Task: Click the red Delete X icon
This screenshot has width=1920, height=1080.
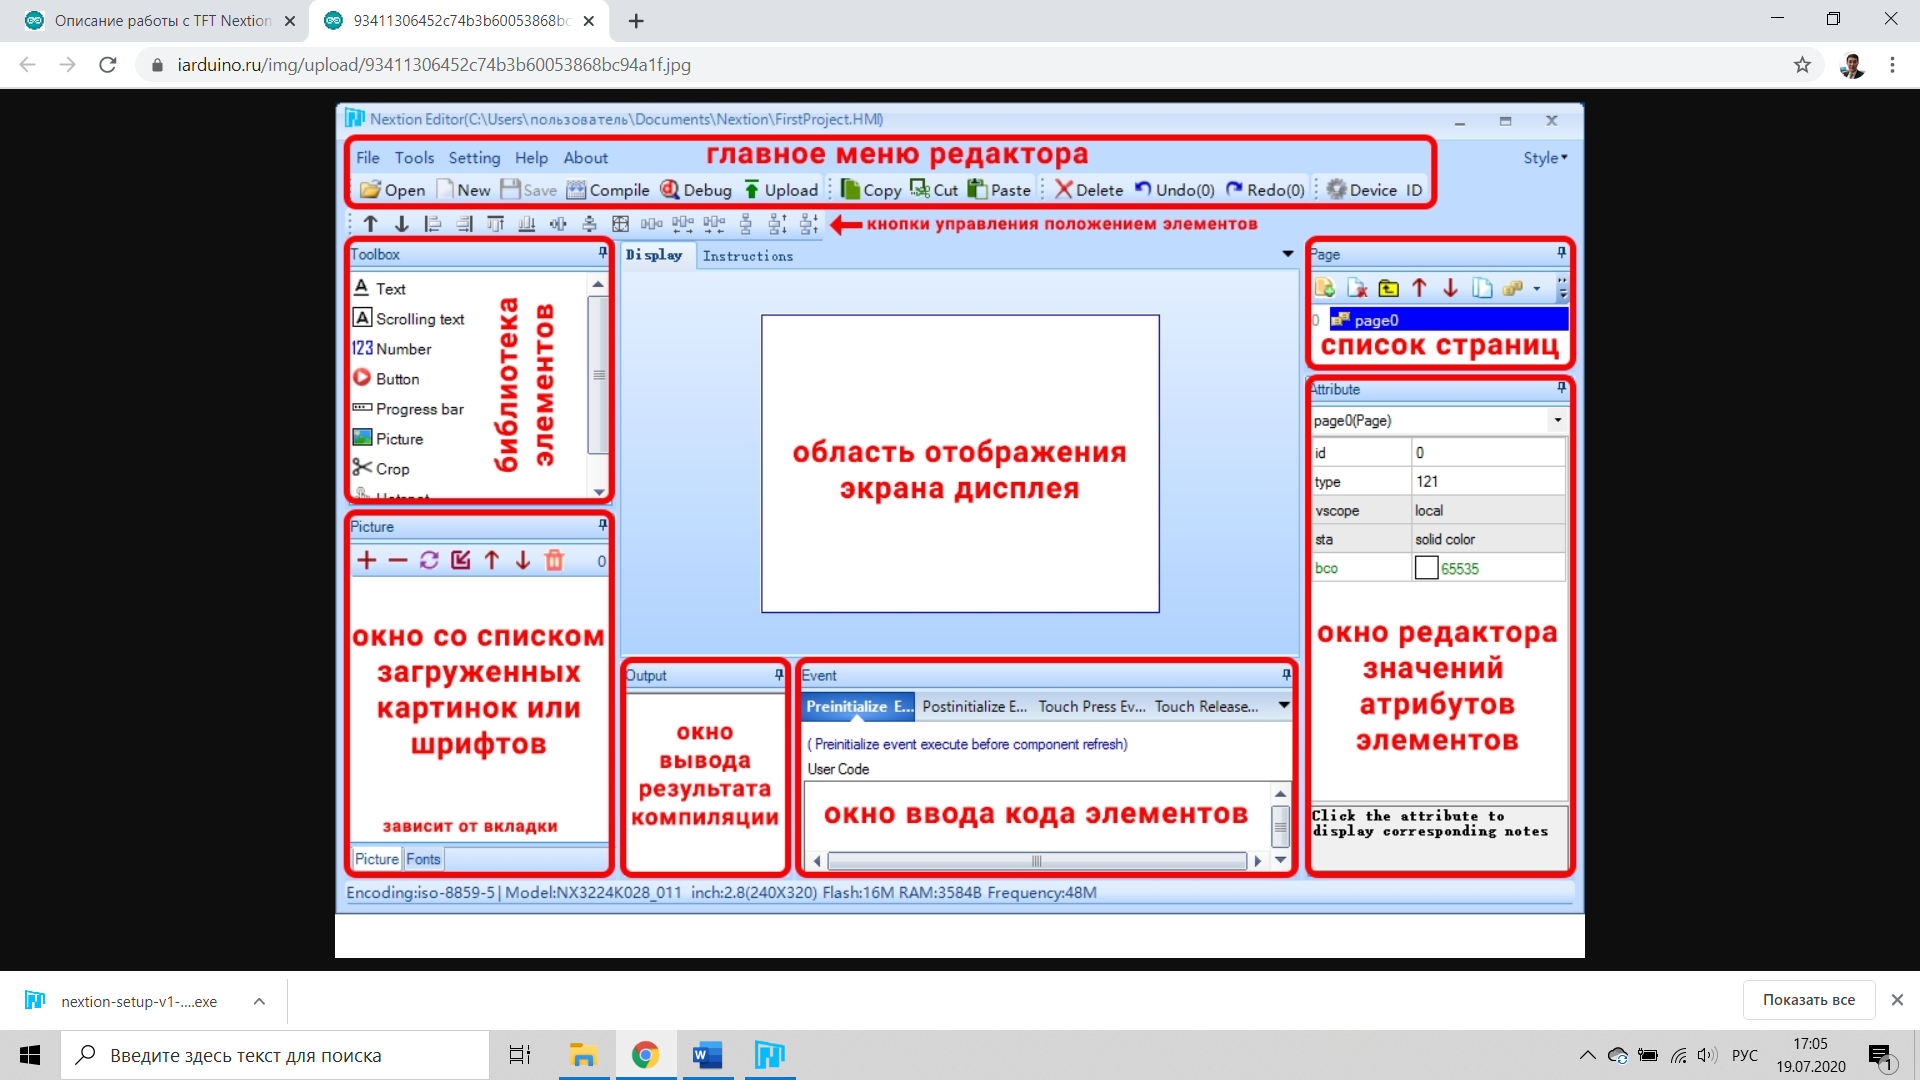Action: tap(1063, 190)
